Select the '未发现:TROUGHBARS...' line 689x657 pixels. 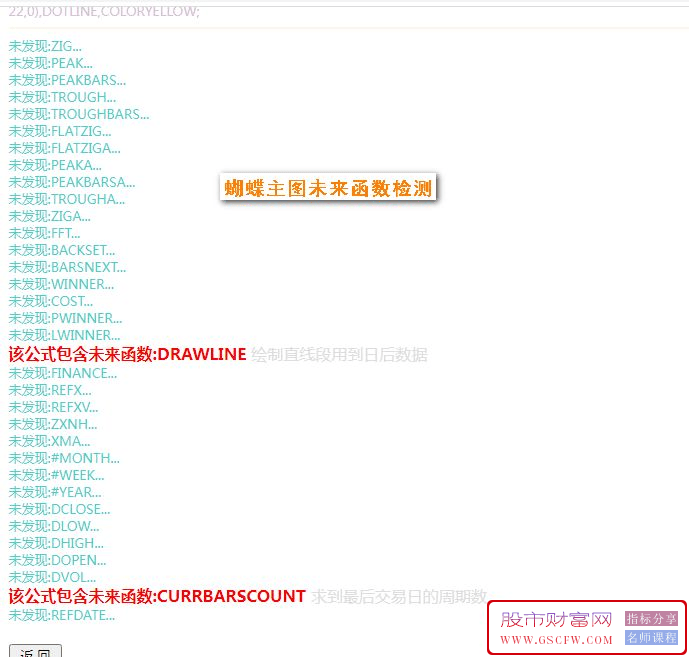(79, 114)
